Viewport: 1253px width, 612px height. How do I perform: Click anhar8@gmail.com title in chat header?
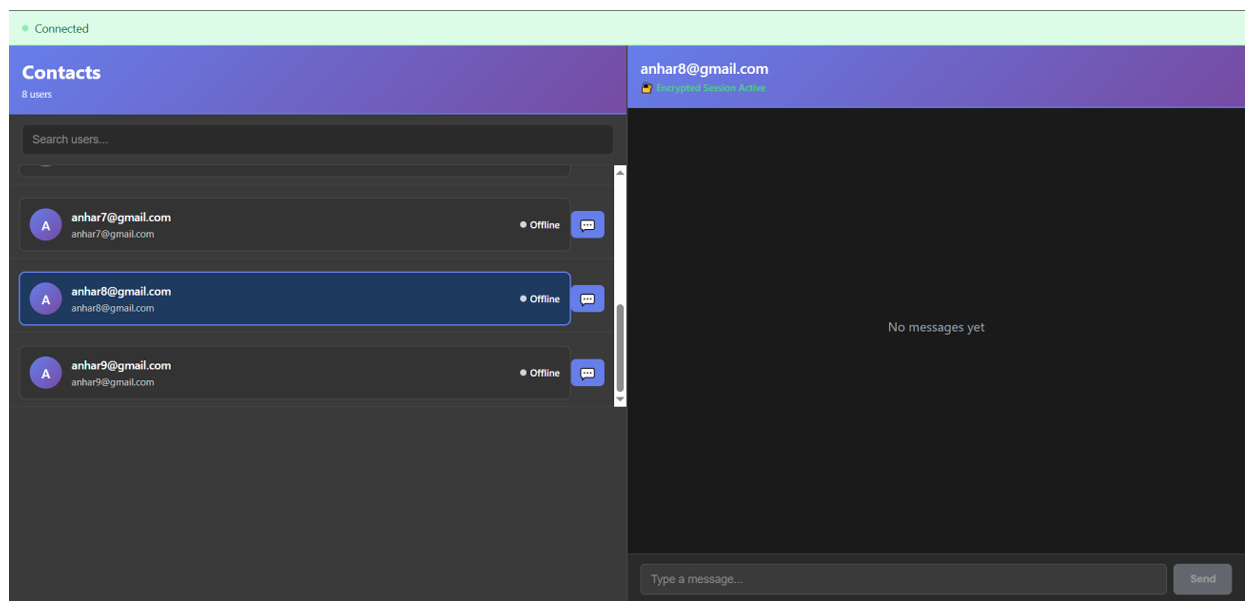point(704,69)
